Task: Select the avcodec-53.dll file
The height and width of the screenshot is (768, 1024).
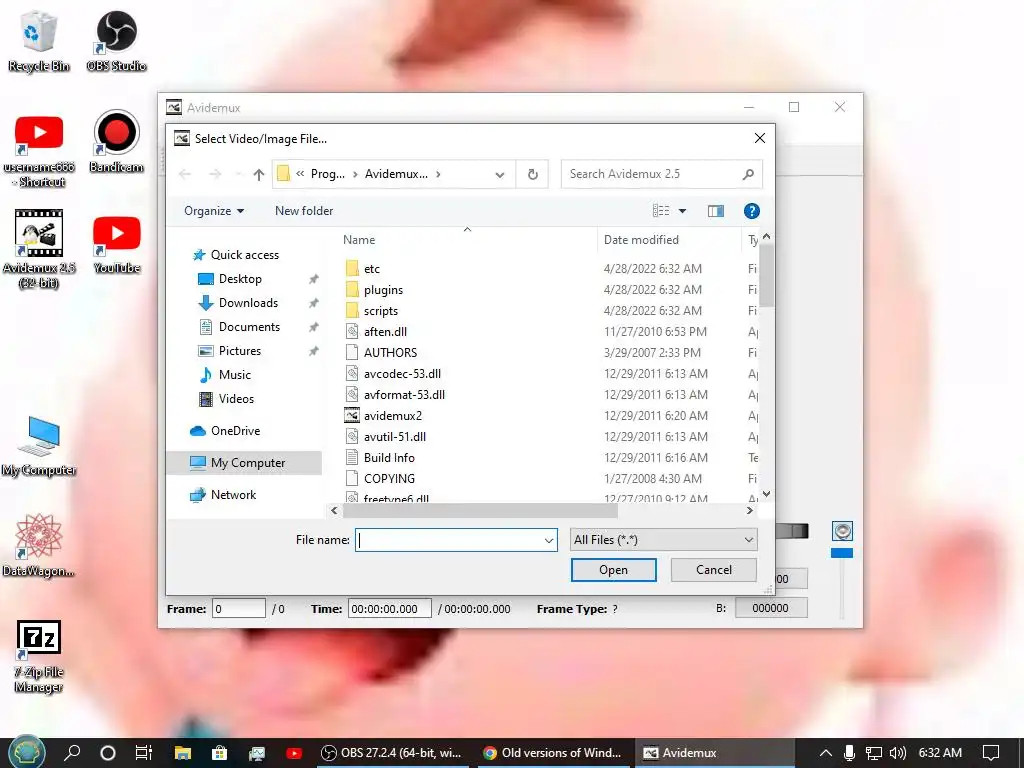Action: click(x=402, y=374)
